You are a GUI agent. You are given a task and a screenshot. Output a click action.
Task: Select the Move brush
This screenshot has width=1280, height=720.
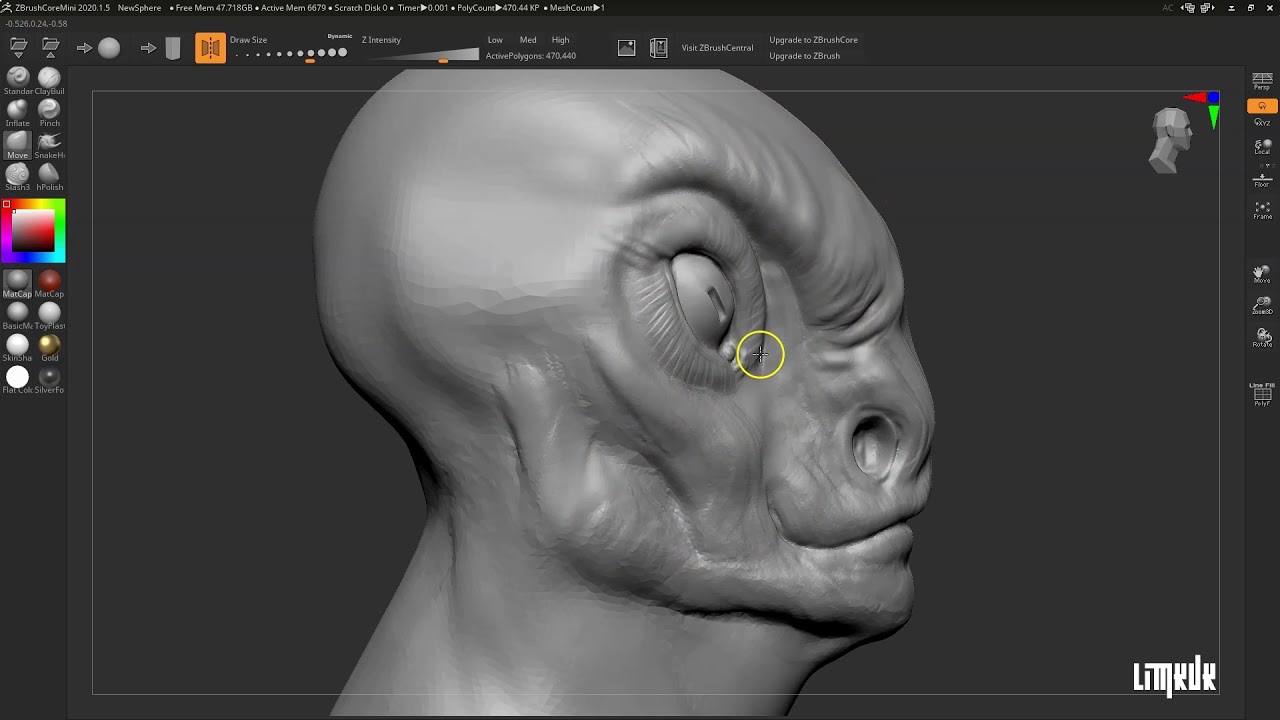coord(18,146)
